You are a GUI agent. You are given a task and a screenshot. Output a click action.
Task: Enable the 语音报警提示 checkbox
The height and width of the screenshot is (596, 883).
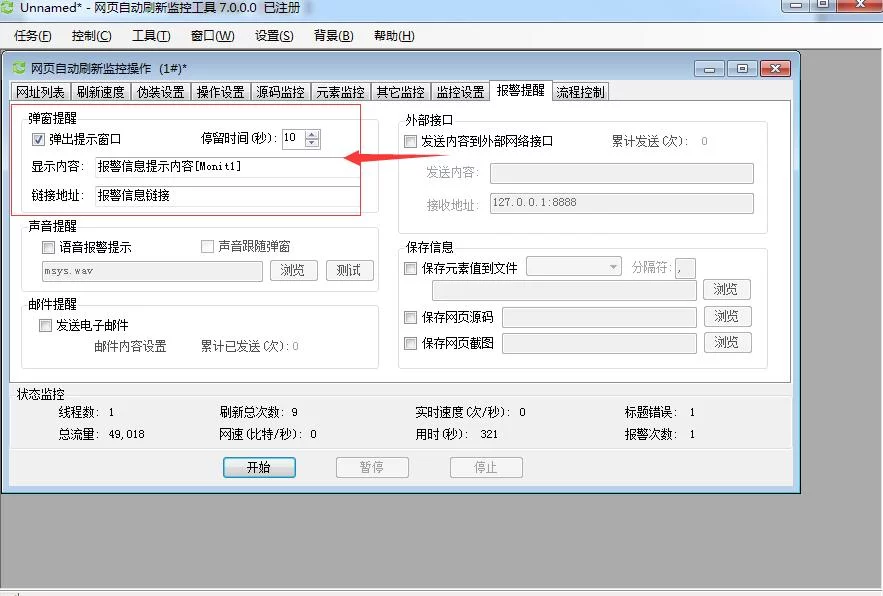point(48,247)
